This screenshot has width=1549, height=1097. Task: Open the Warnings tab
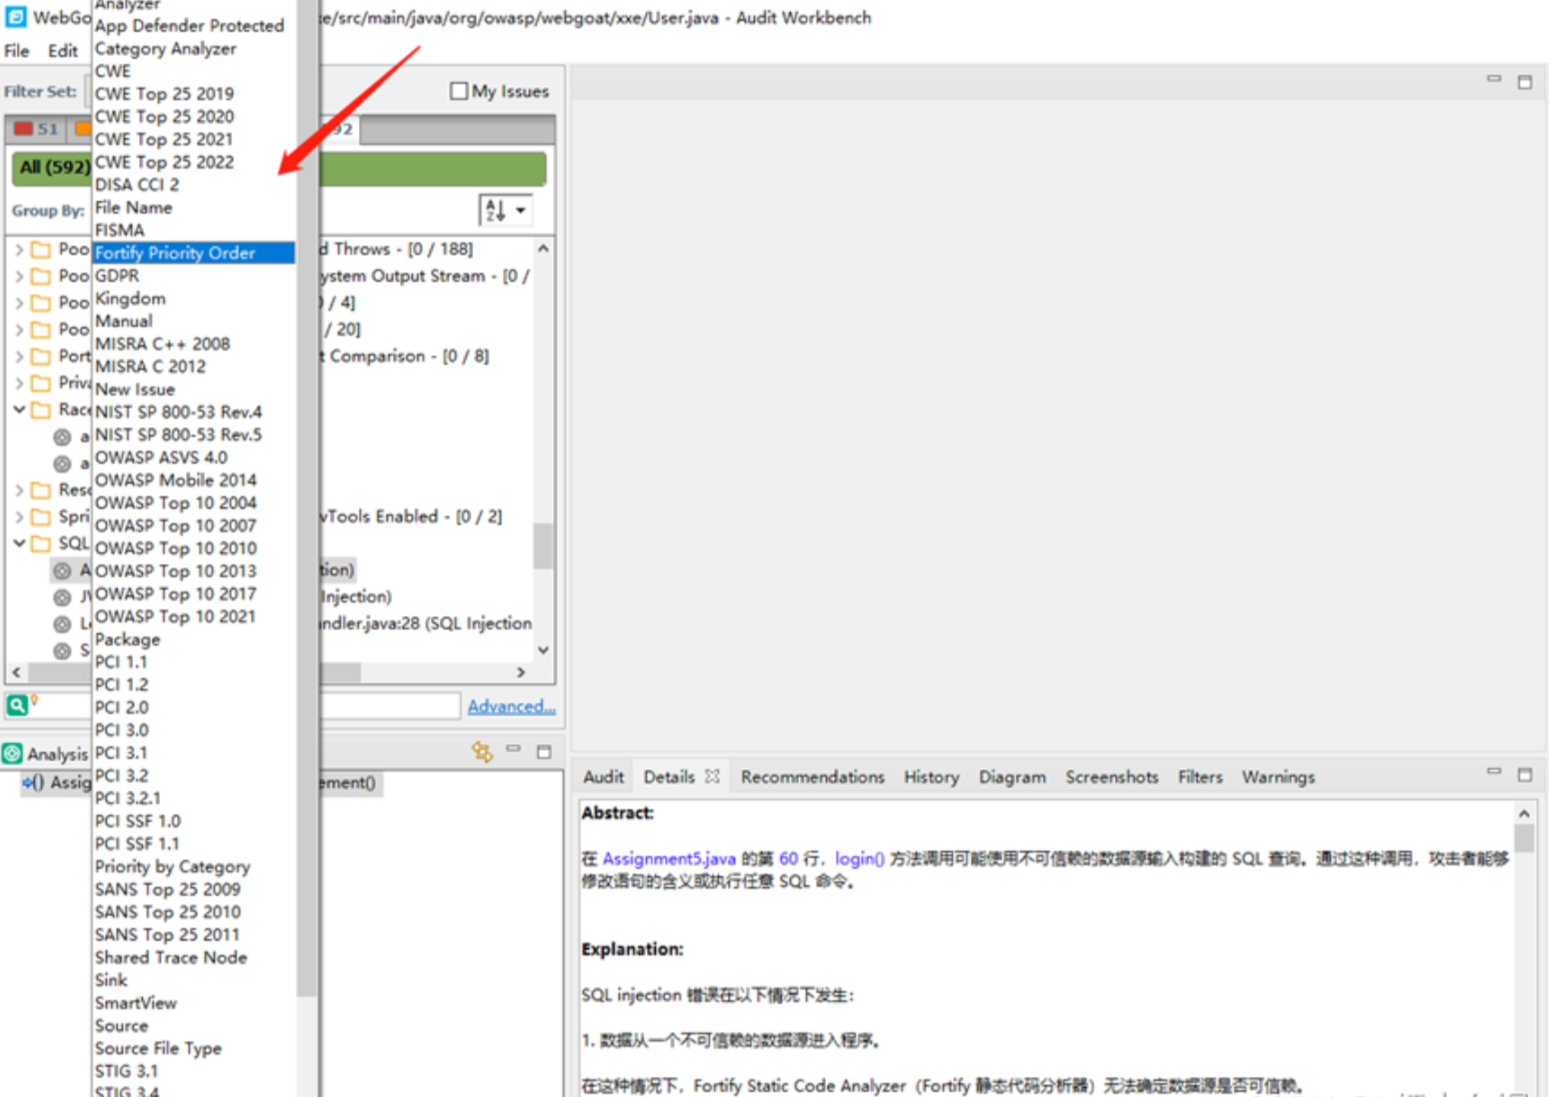(1278, 777)
